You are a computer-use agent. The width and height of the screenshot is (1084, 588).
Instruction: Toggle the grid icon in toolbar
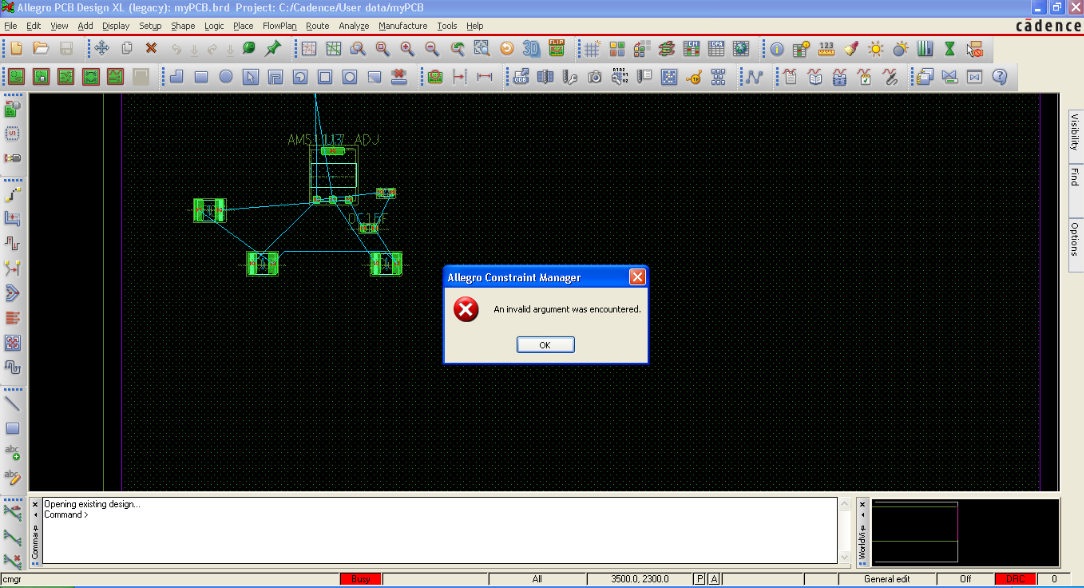click(592, 49)
